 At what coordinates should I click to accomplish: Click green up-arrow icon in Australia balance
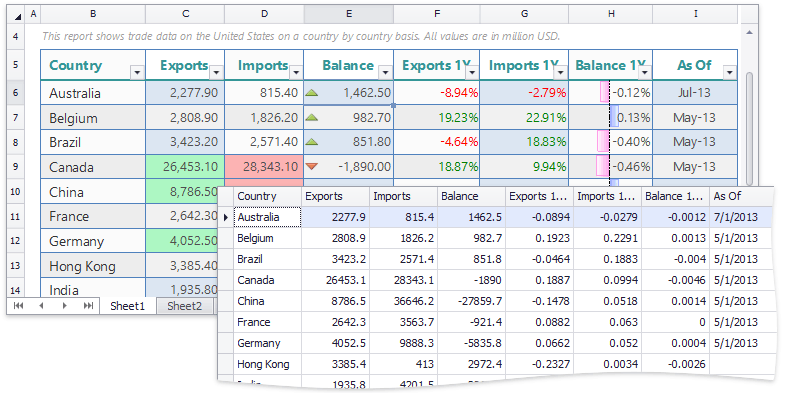pyautogui.click(x=312, y=93)
